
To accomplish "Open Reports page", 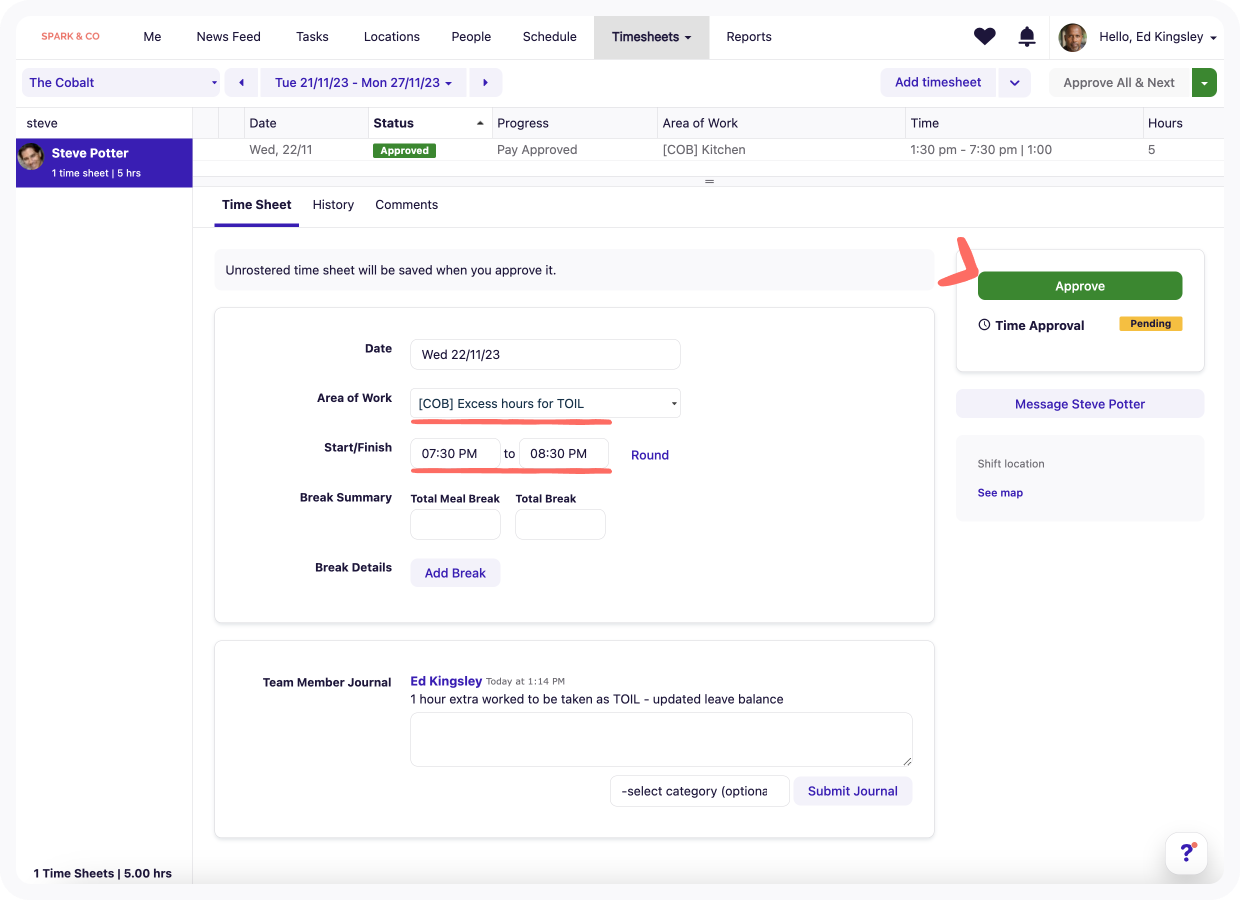I will pyautogui.click(x=749, y=37).
